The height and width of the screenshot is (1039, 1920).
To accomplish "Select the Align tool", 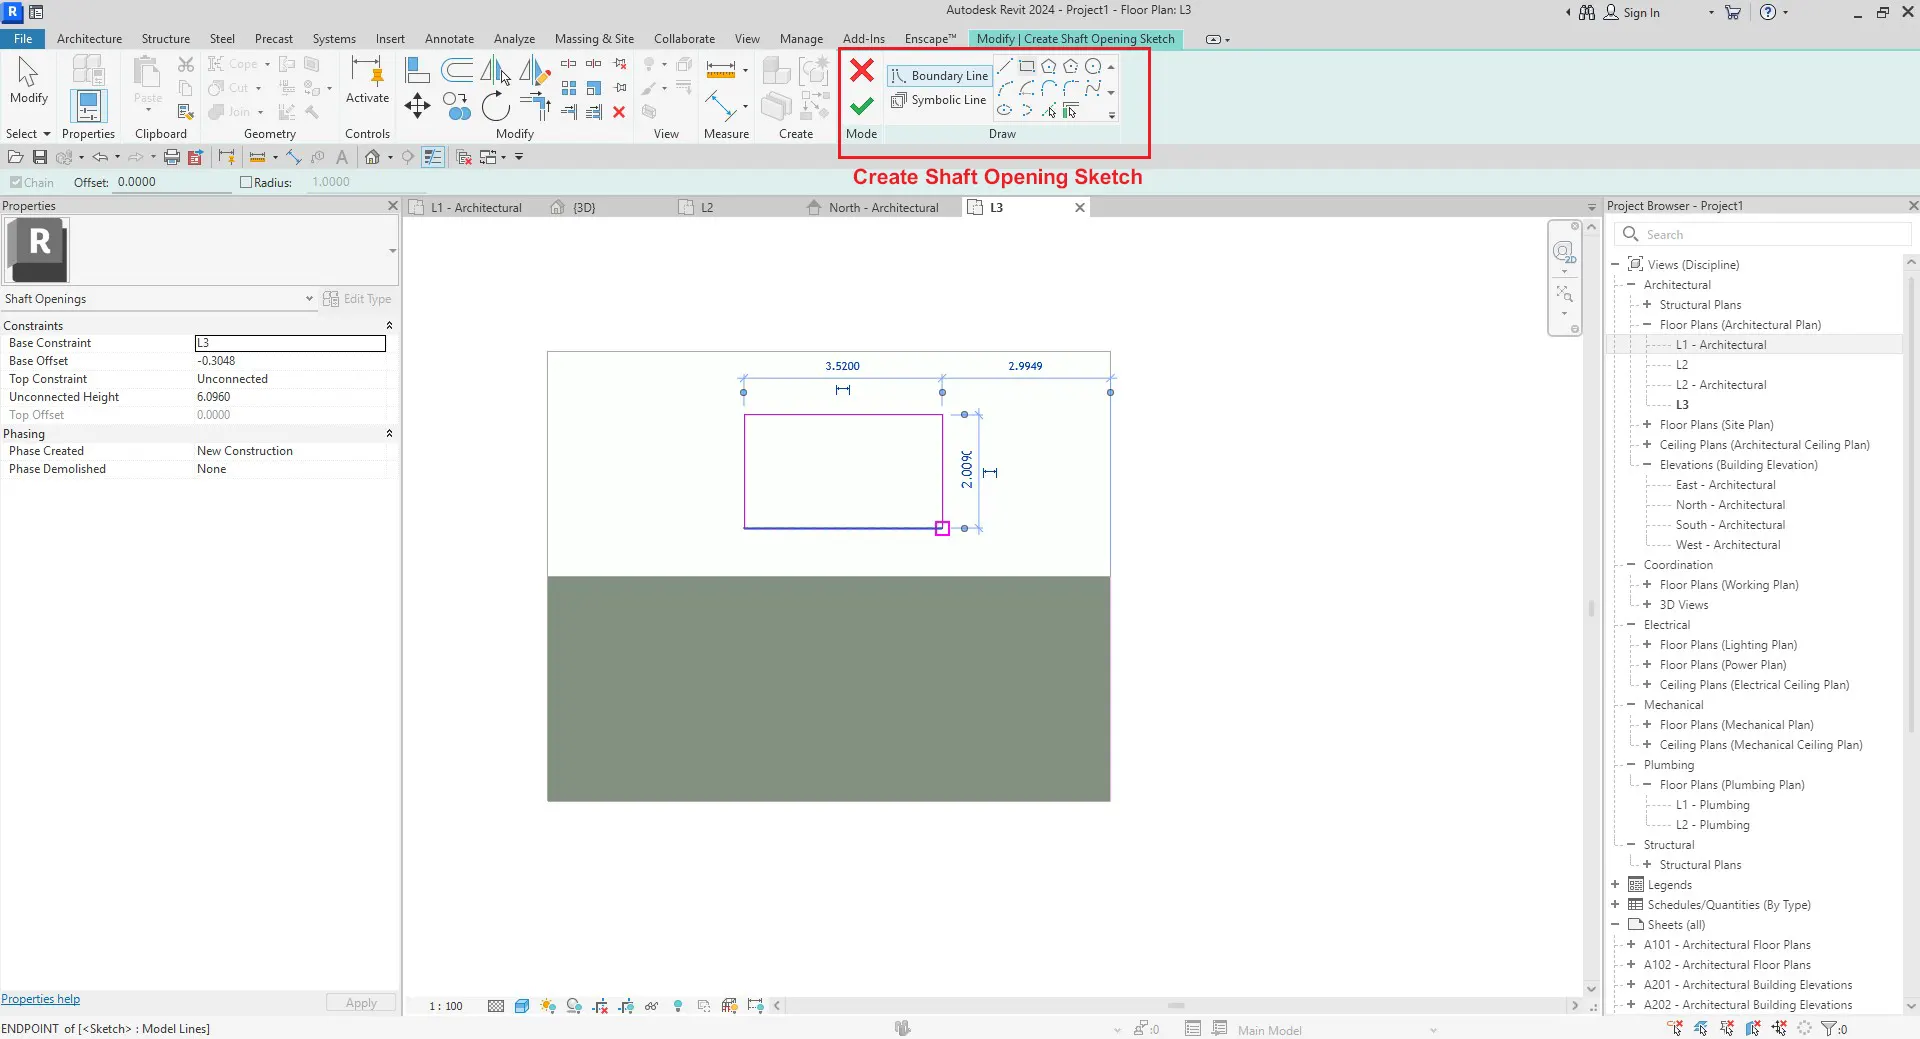I will click(417, 69).
